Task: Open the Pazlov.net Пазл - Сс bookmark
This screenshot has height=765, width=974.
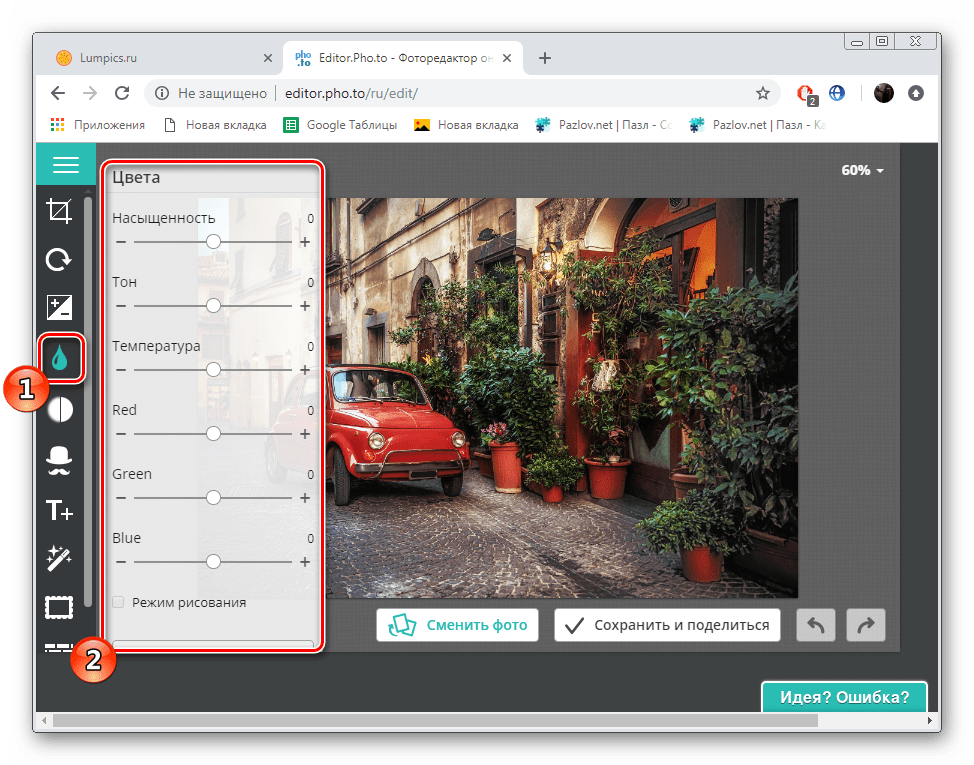Action: (x=604, y=125)
